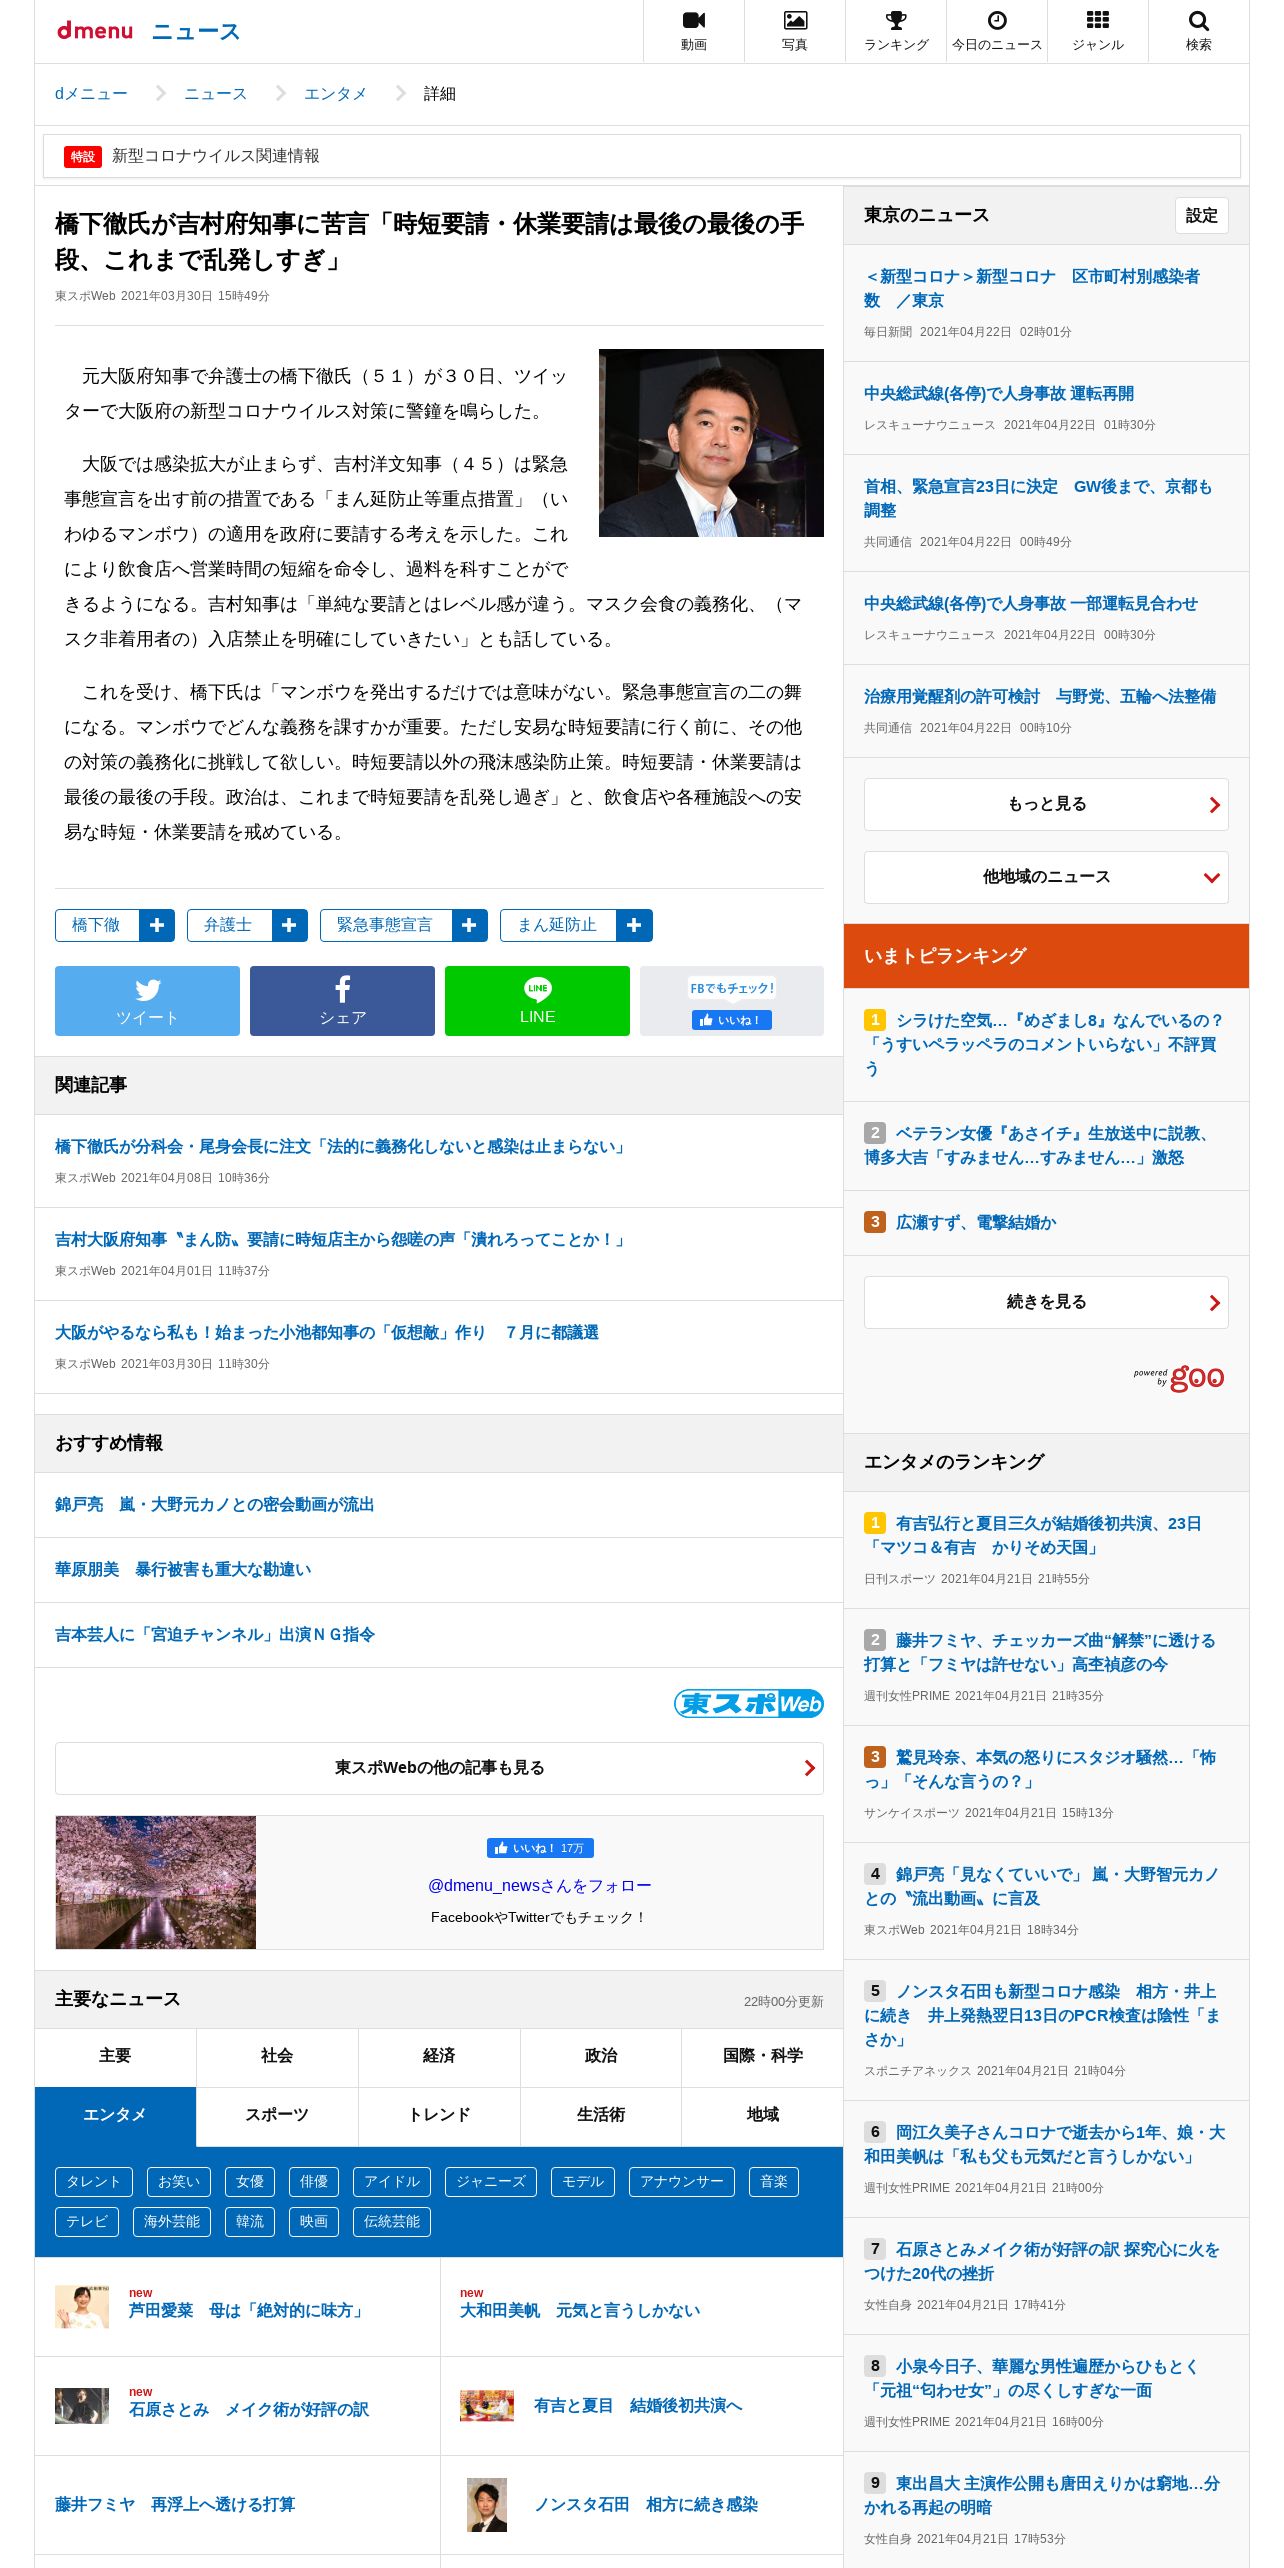Open もっと見る for Tokyo news

[x=1046, y=804]
